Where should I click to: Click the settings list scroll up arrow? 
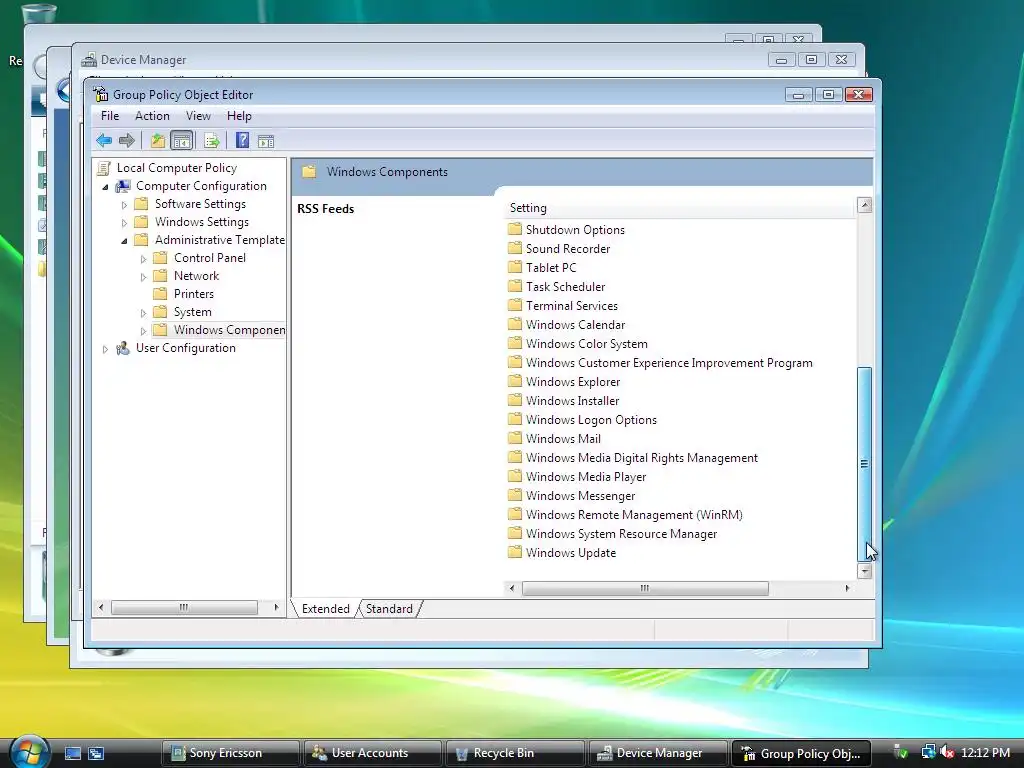tap(864, 205)
